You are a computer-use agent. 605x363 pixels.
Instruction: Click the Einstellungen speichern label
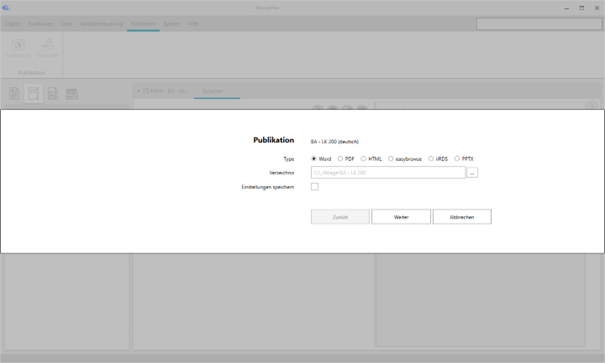(268, 187)
